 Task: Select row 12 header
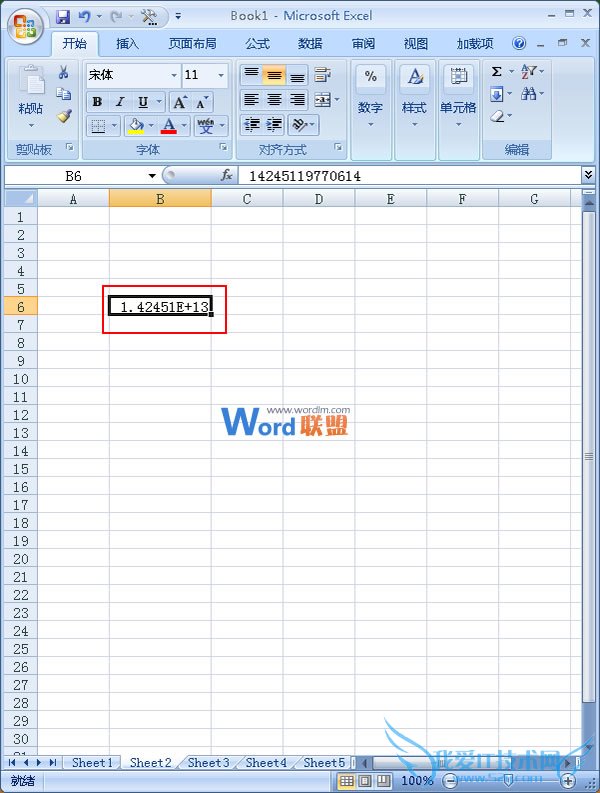[x=20, y=415]
